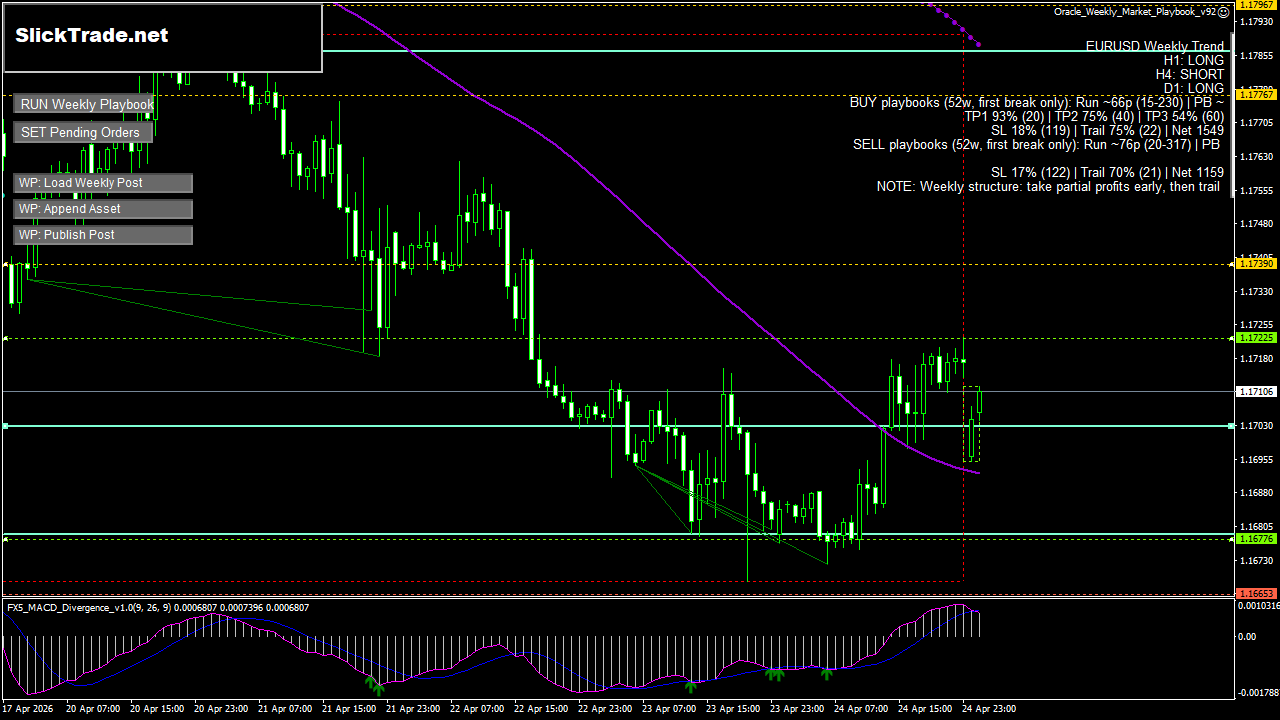Image resolution: width=1280 pixels, height=720 pixels.
Task: Click the SET Pending Orders button
Action: [84, 132]
